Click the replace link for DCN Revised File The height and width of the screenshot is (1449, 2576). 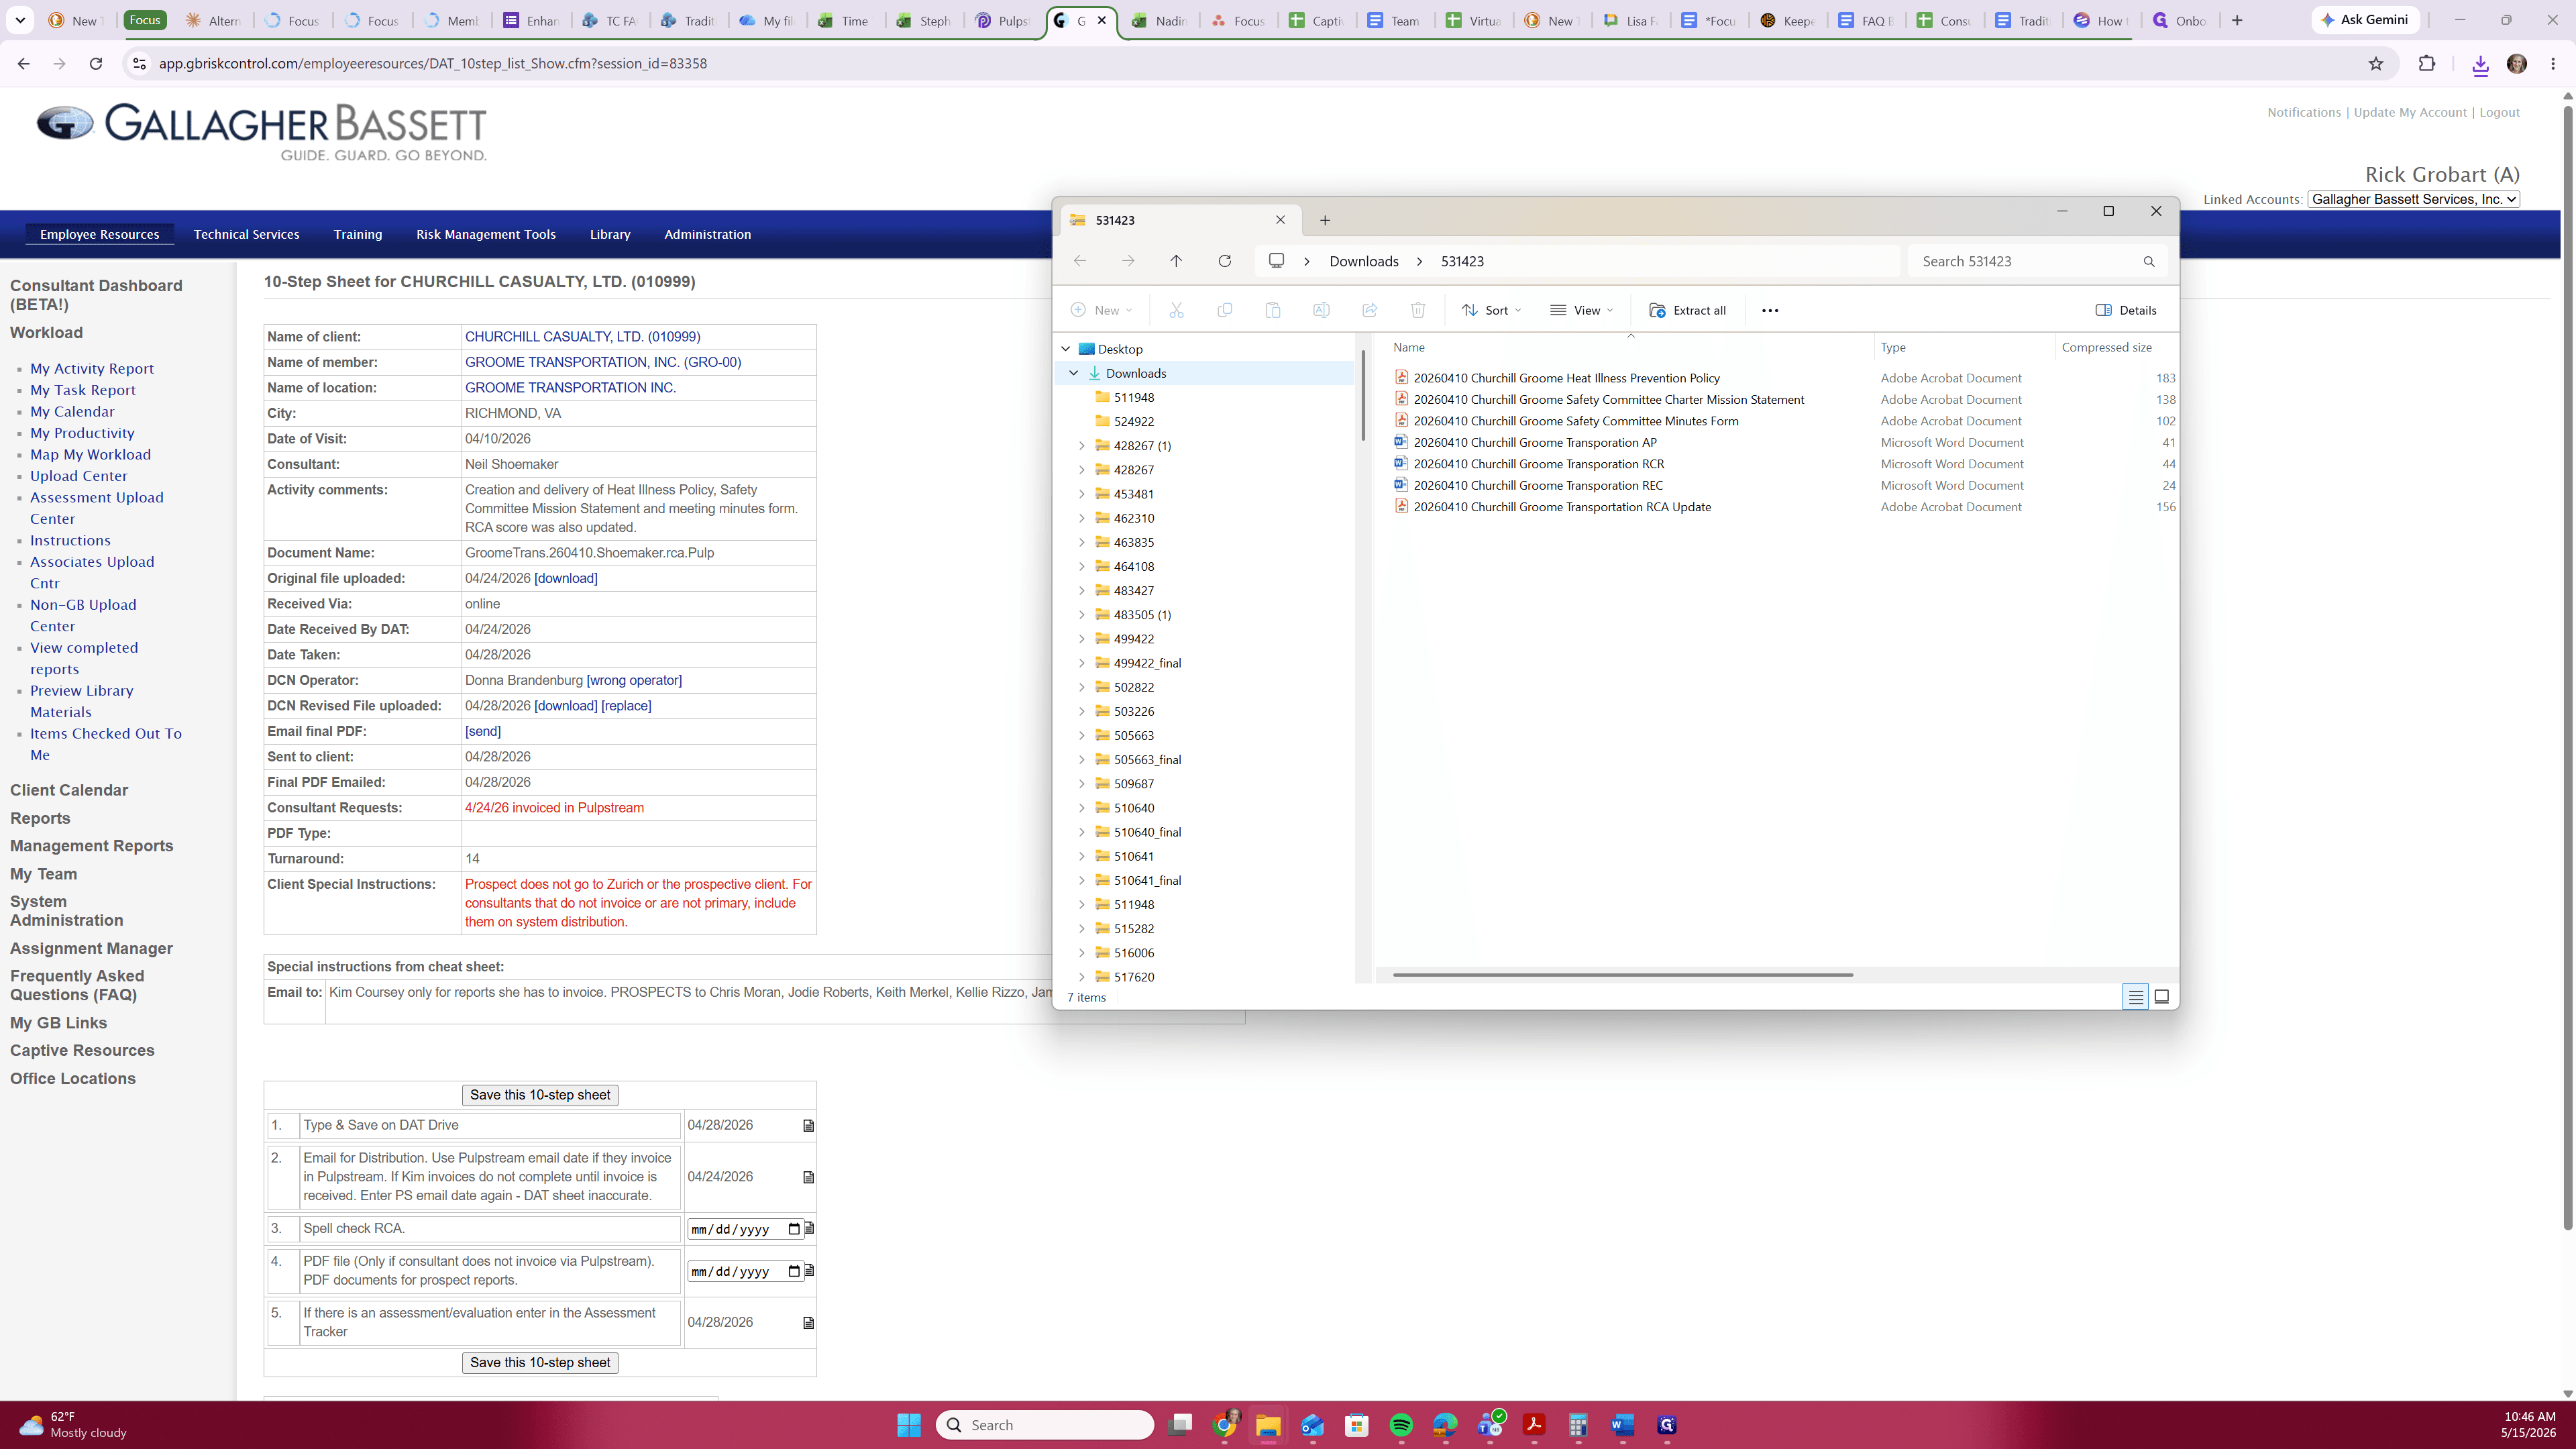pos(626,706)
